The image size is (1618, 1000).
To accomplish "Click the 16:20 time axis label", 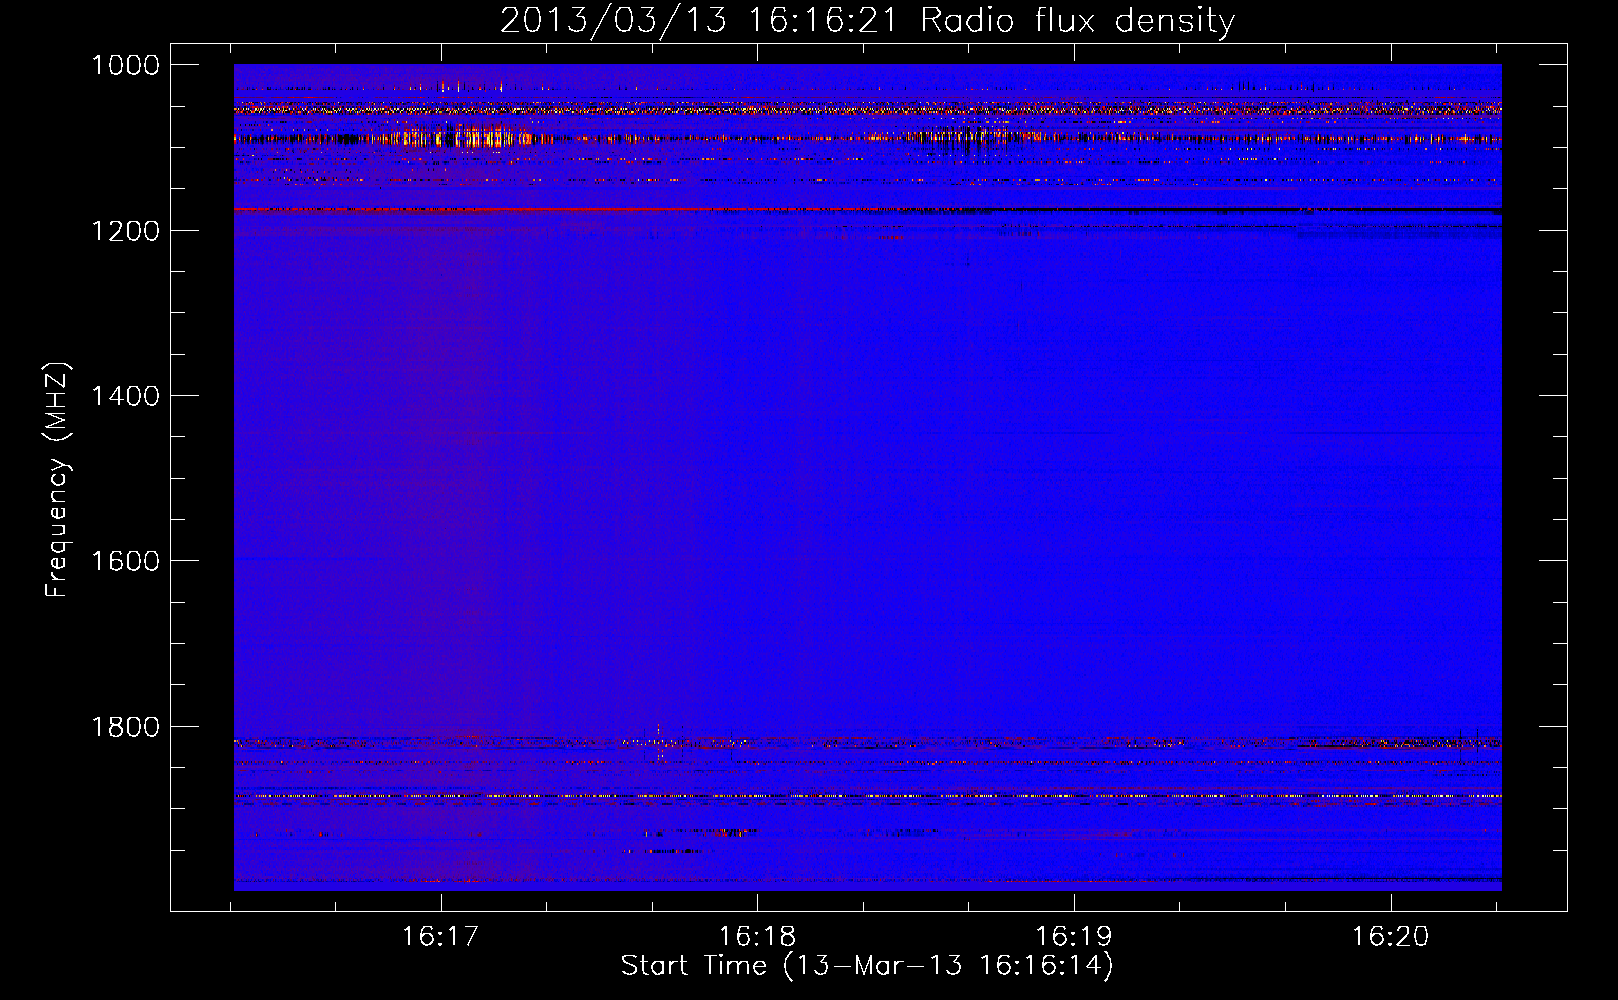I will (1391, 936).
